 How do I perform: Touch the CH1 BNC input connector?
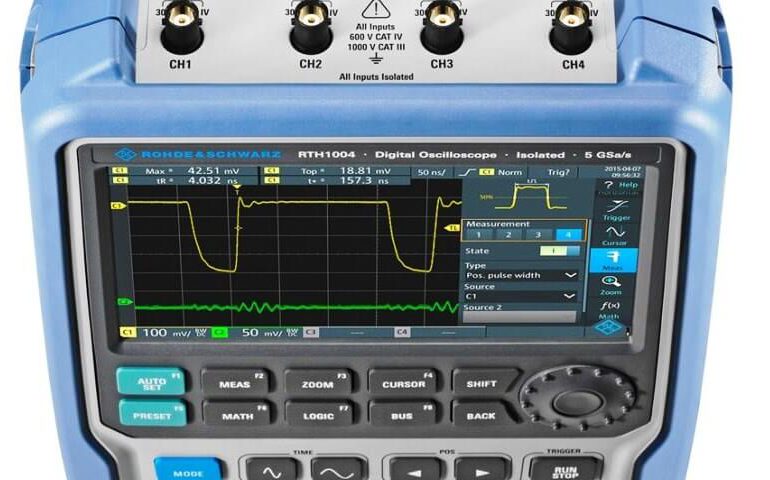[x=182, y=26]
